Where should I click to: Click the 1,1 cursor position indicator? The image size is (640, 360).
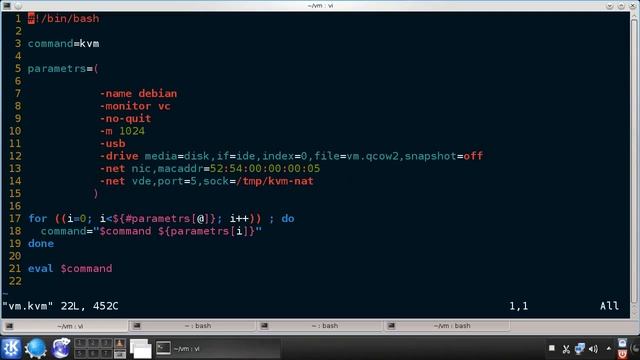(x=518, y=306)
